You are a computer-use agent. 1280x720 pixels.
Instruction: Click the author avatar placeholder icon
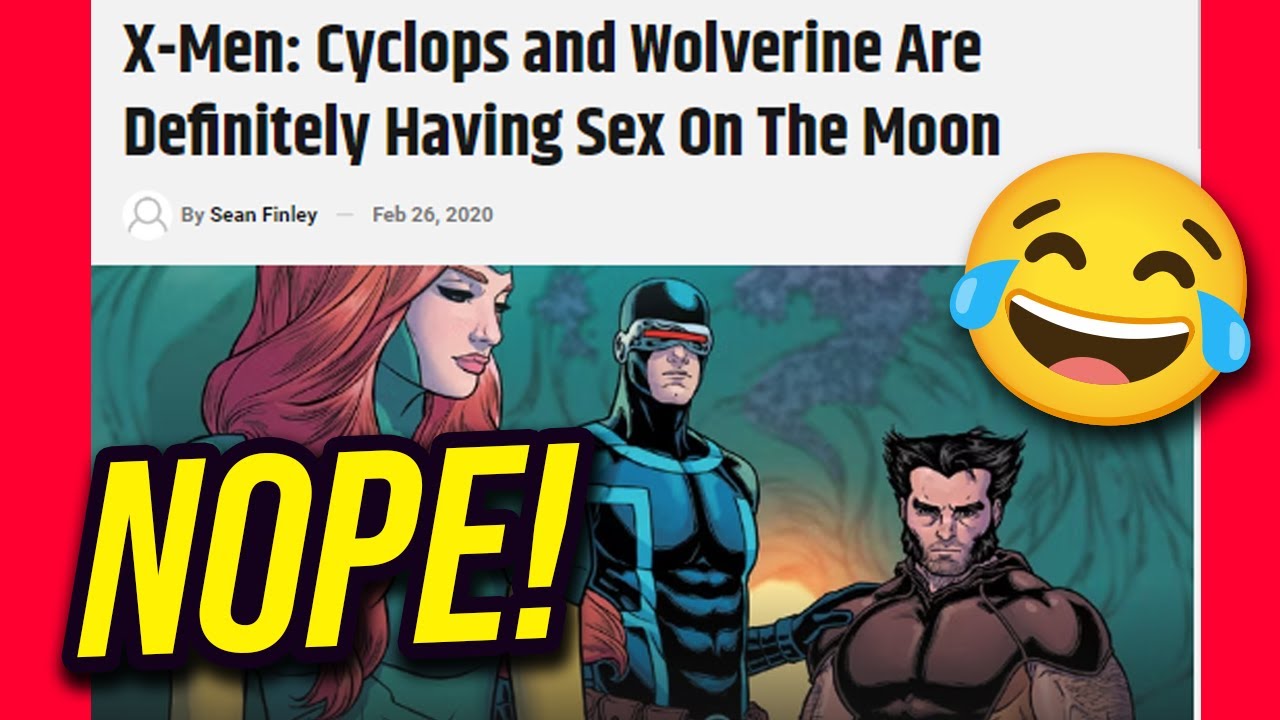click(146, 215)
